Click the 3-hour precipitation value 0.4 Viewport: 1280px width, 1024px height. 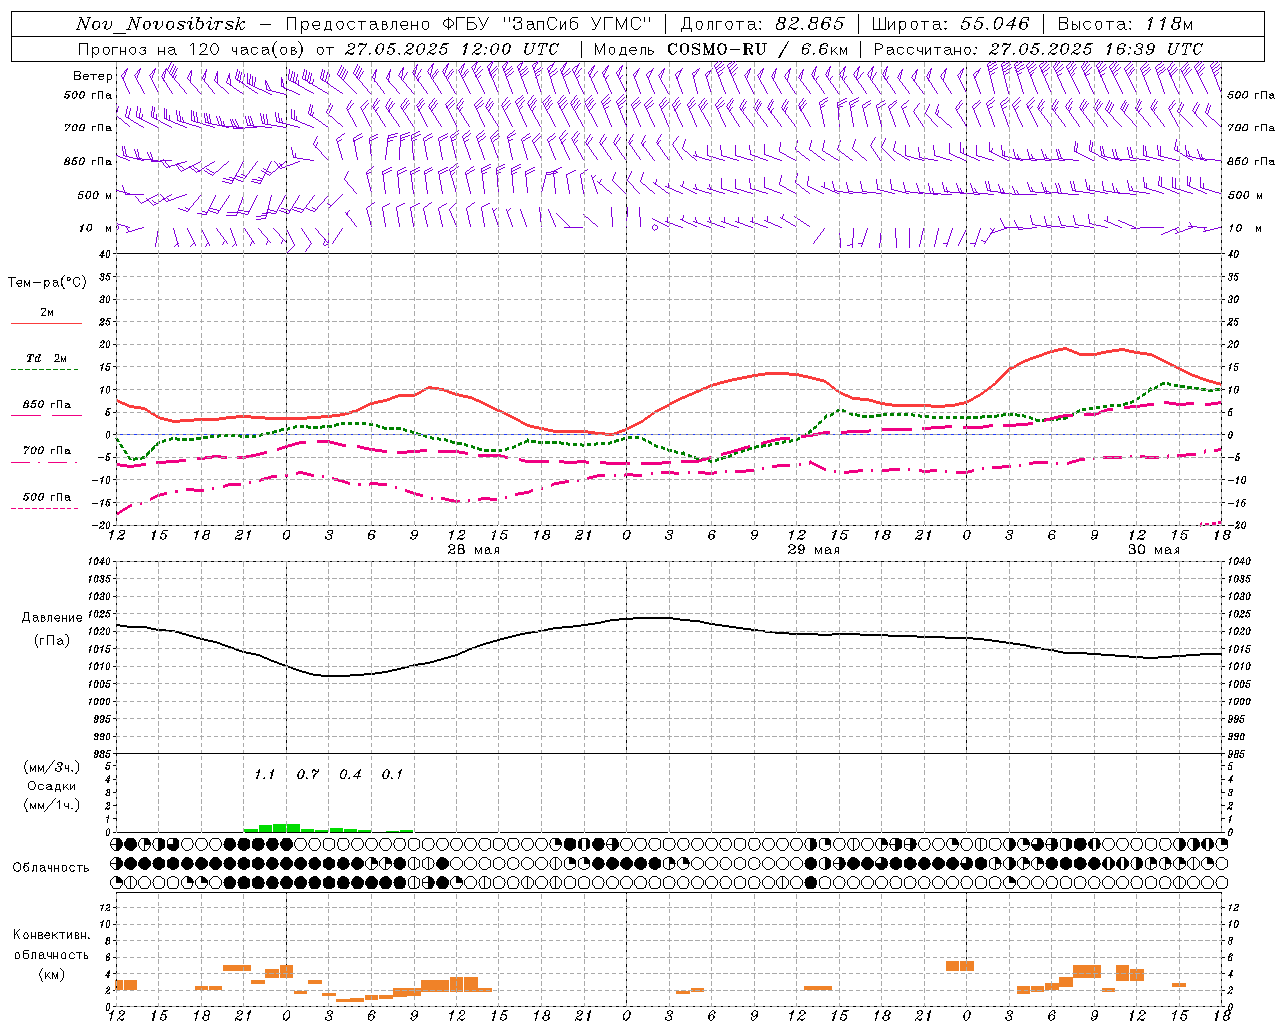[x=350, y=774]
